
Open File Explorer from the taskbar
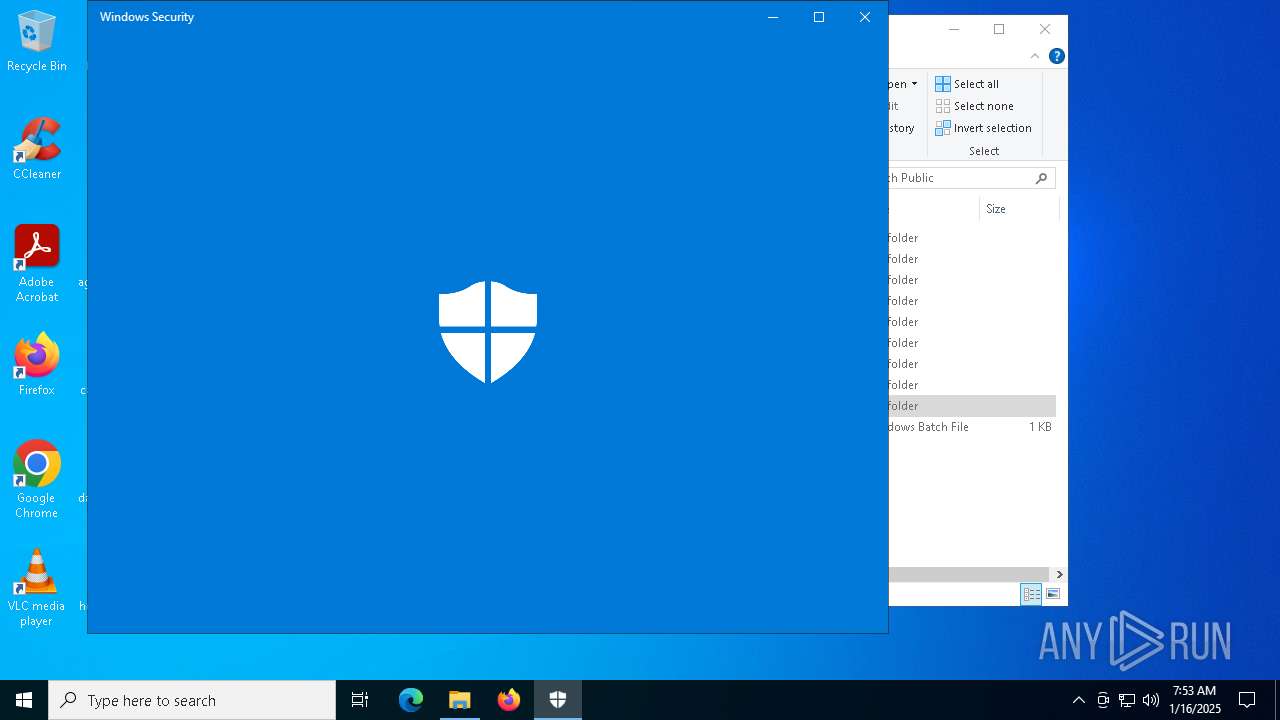pyautogui.click(x=460, y=700)
